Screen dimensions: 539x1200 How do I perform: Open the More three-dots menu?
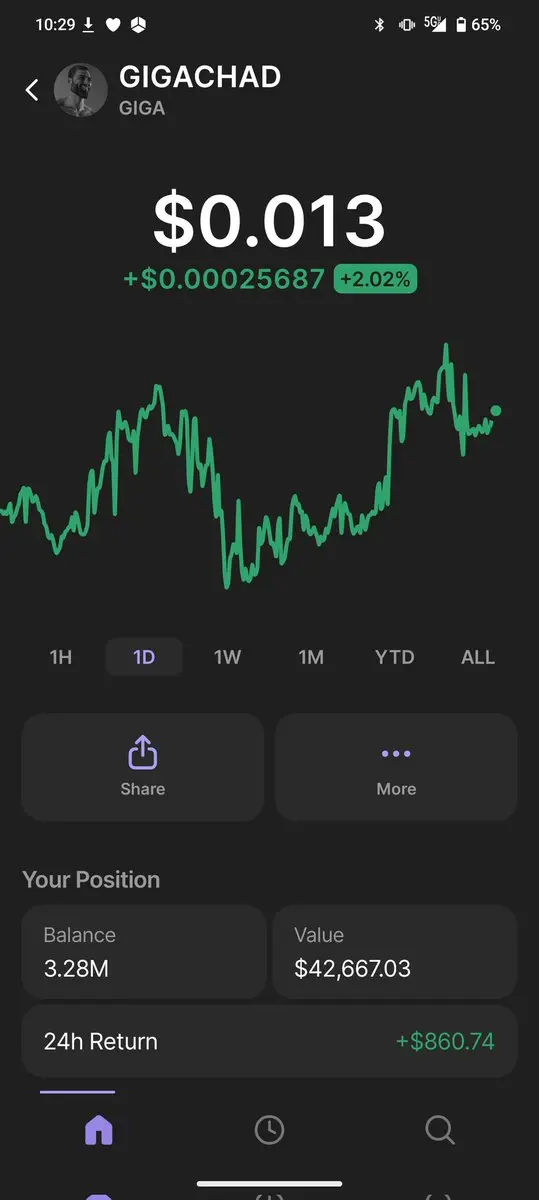tap(396, 754)
